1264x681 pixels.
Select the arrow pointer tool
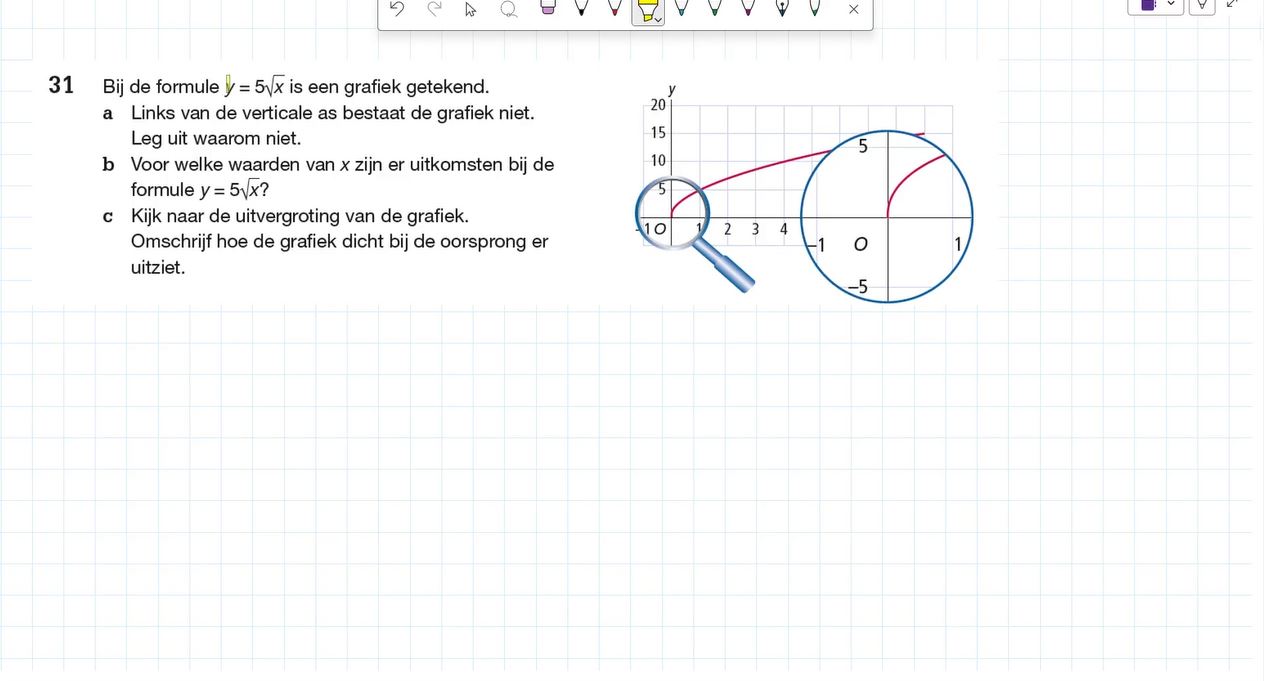(x=471, y=10)
